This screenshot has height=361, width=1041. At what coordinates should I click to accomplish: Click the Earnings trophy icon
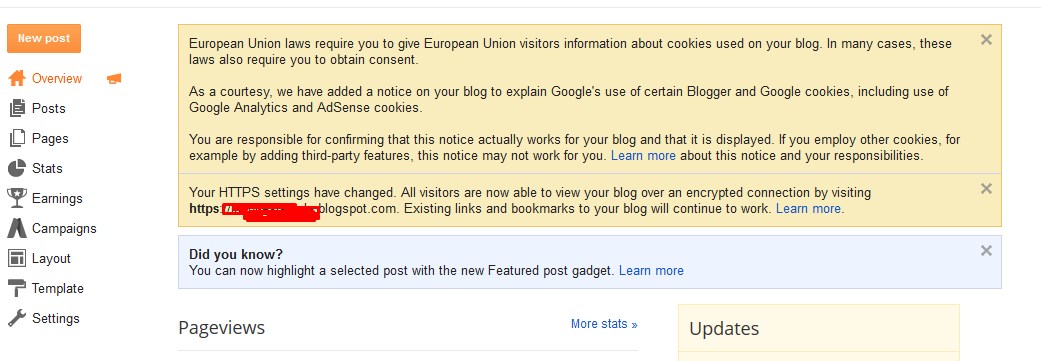[x=17, y=198]
